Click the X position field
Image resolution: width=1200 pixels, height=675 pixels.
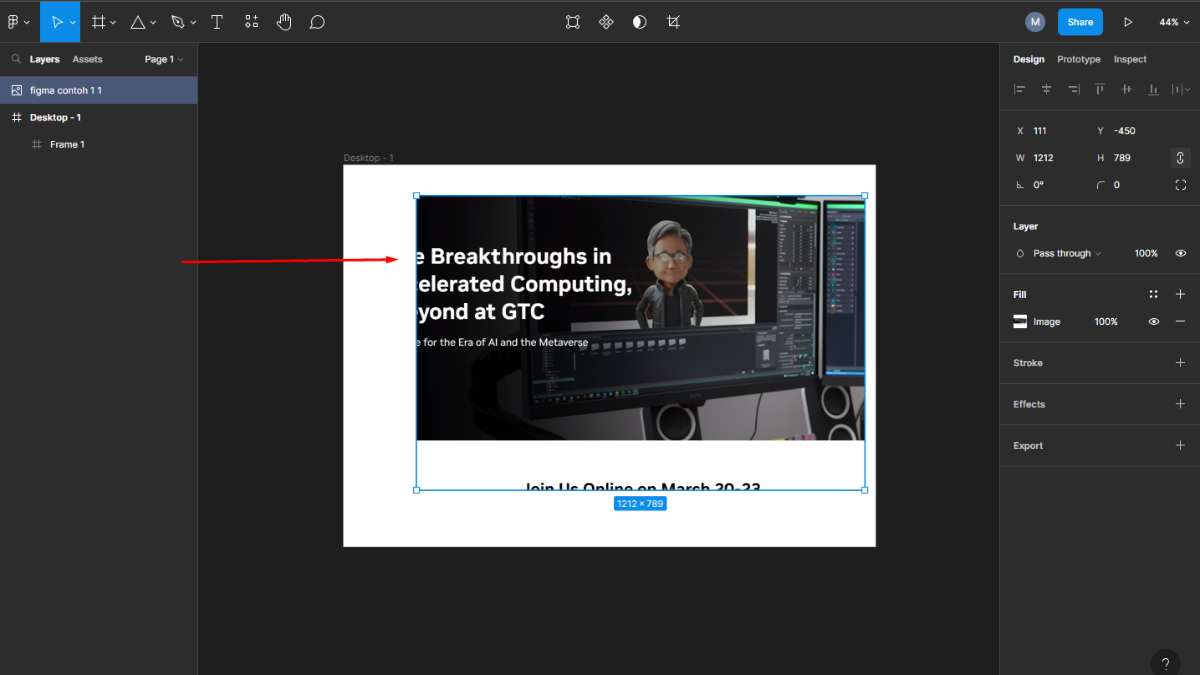1048,131
